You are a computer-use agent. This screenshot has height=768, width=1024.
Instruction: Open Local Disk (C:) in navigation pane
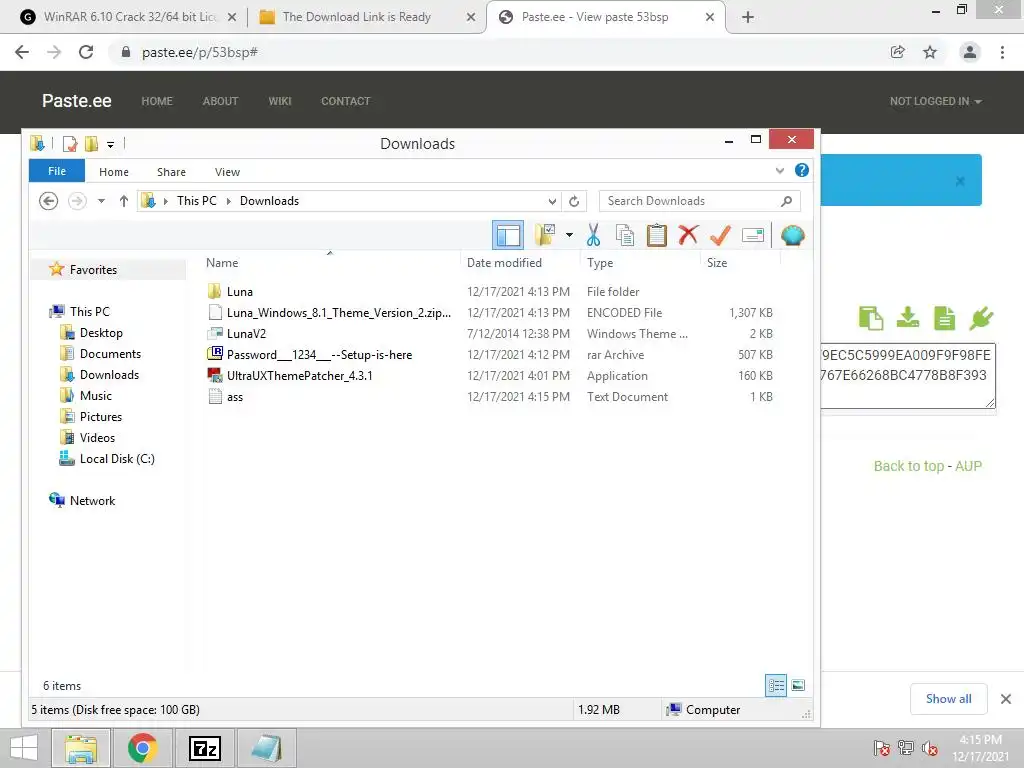[117, 458]
